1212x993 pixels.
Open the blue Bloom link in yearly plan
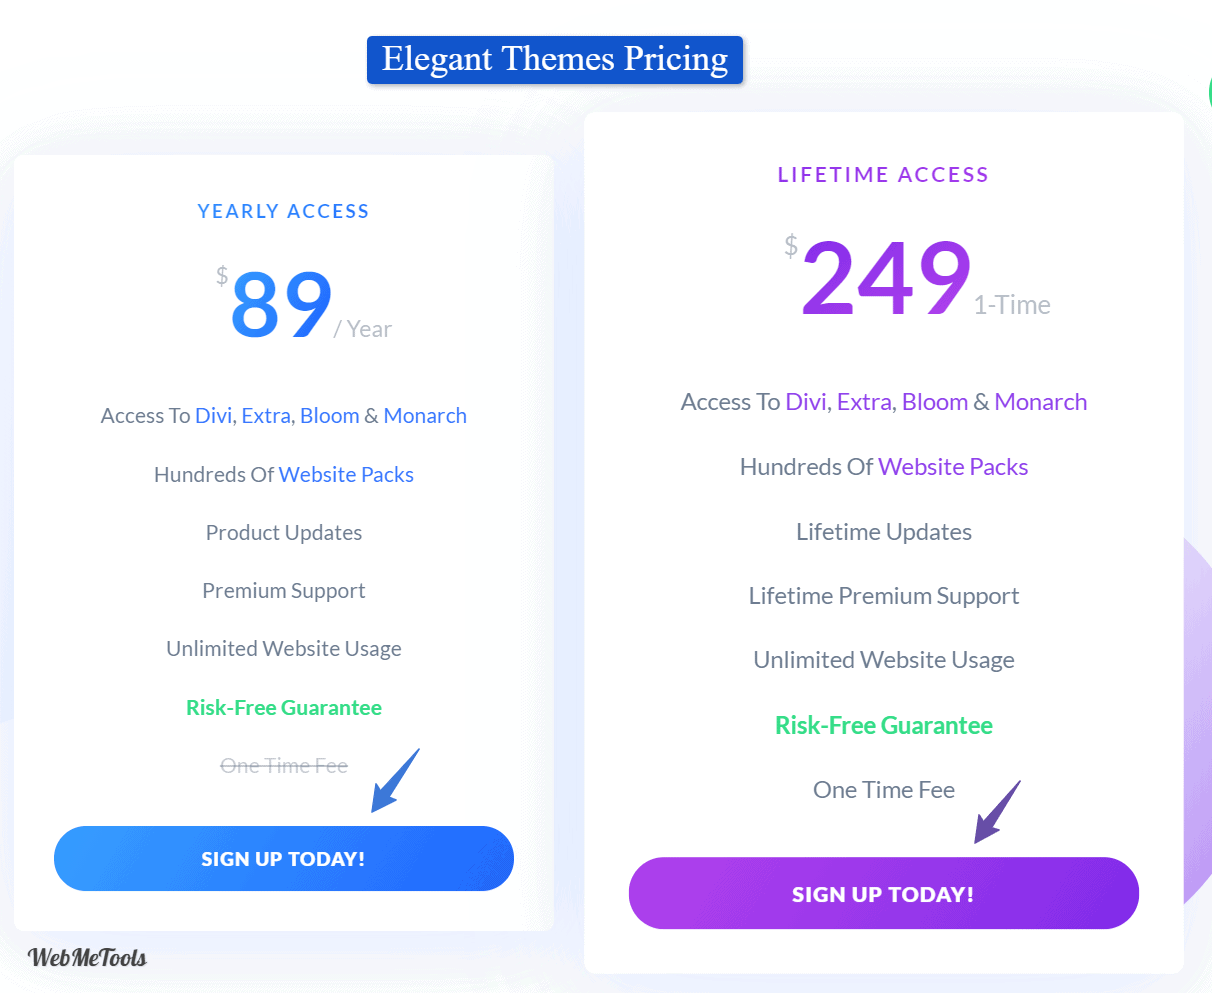[329, 416]
